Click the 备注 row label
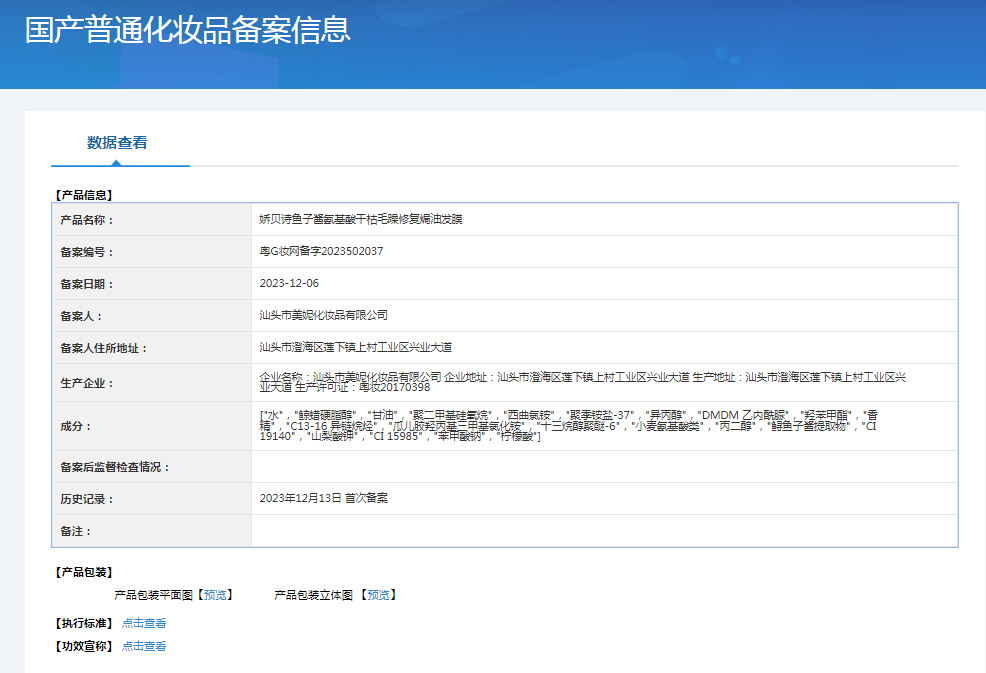The width and height of the screenshot is (986, 673). click(76, 531)
